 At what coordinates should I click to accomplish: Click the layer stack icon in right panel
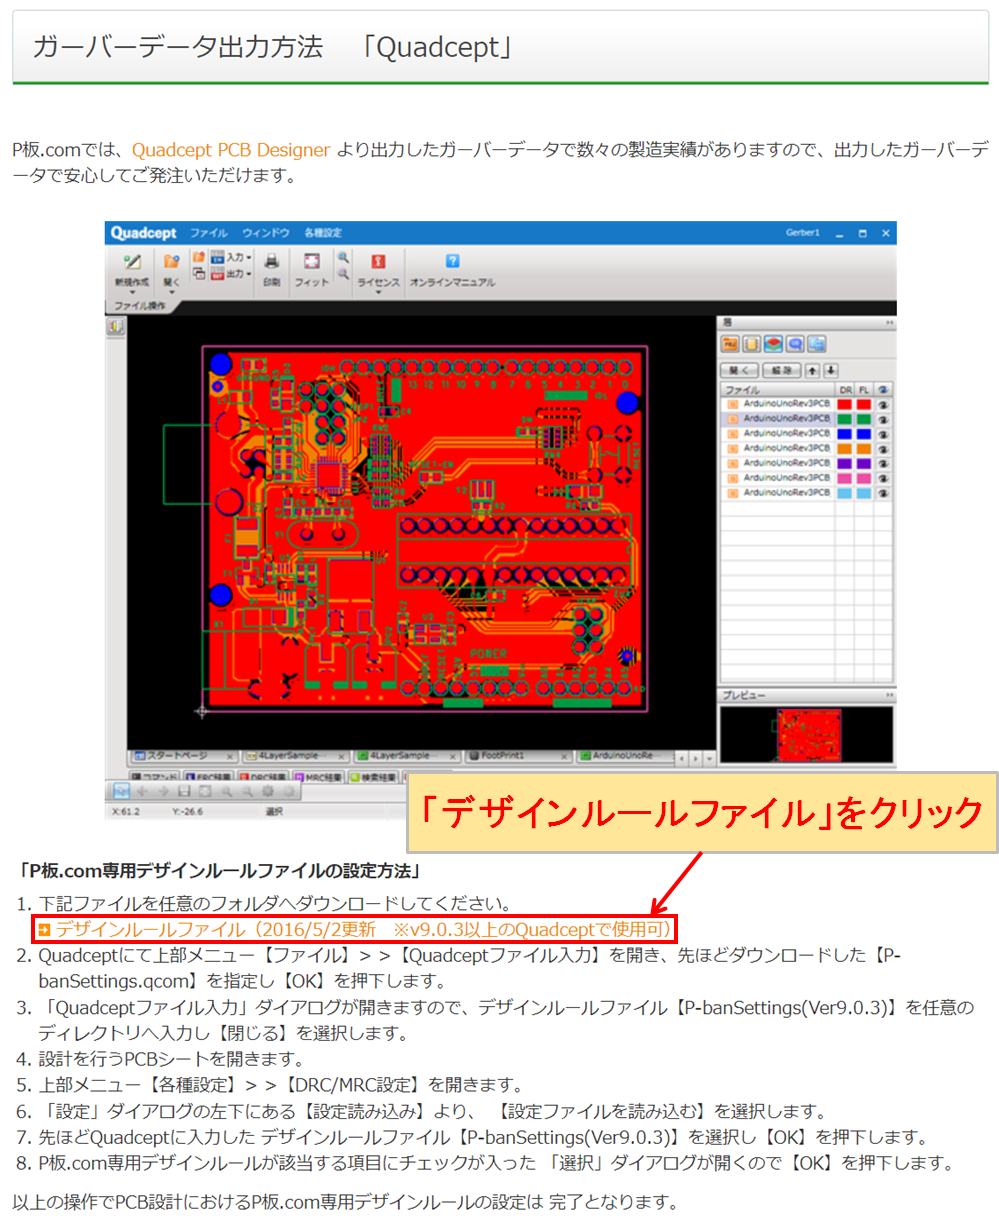pos(774,343)
